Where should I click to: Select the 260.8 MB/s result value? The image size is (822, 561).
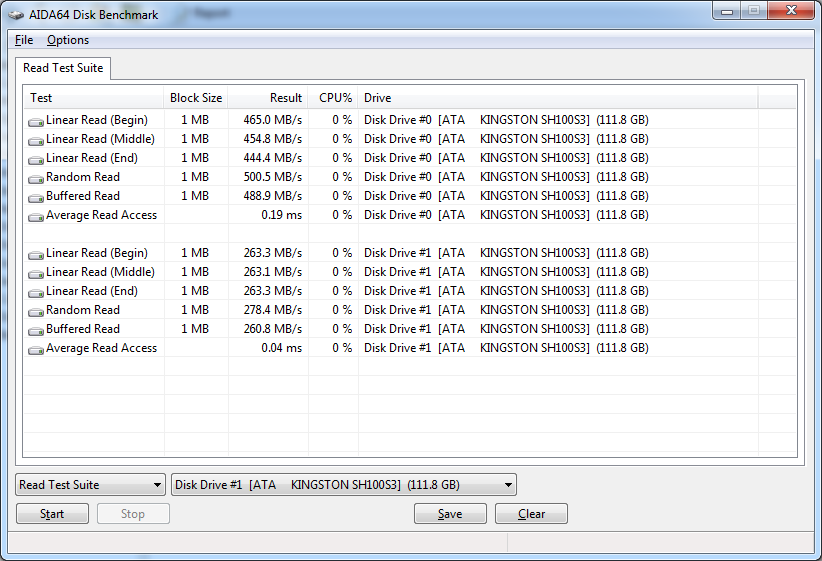point(273,329)
